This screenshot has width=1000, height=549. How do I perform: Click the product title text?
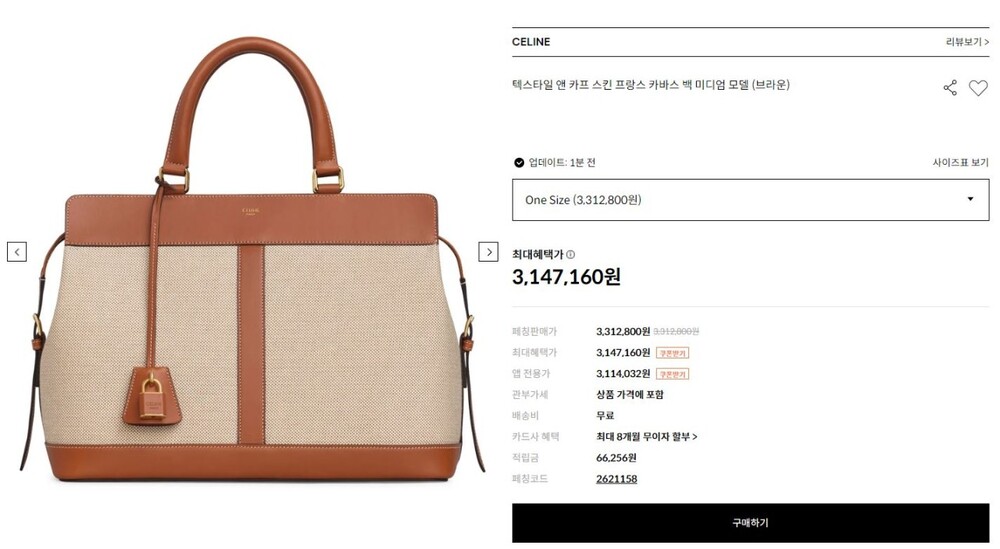651,85
